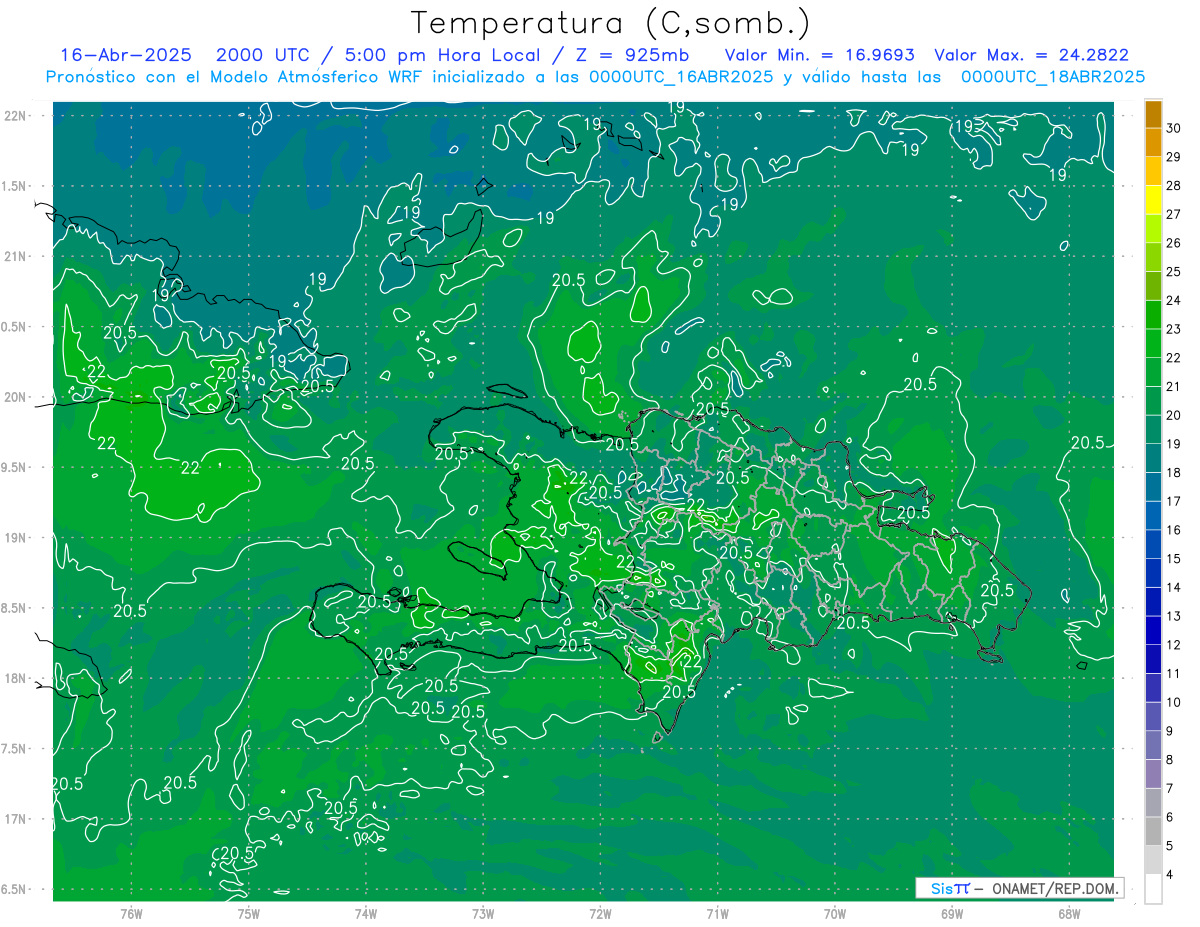
Task: Pick the yellow swatch between 27 and 28
Action: [x=1153, y=201]
